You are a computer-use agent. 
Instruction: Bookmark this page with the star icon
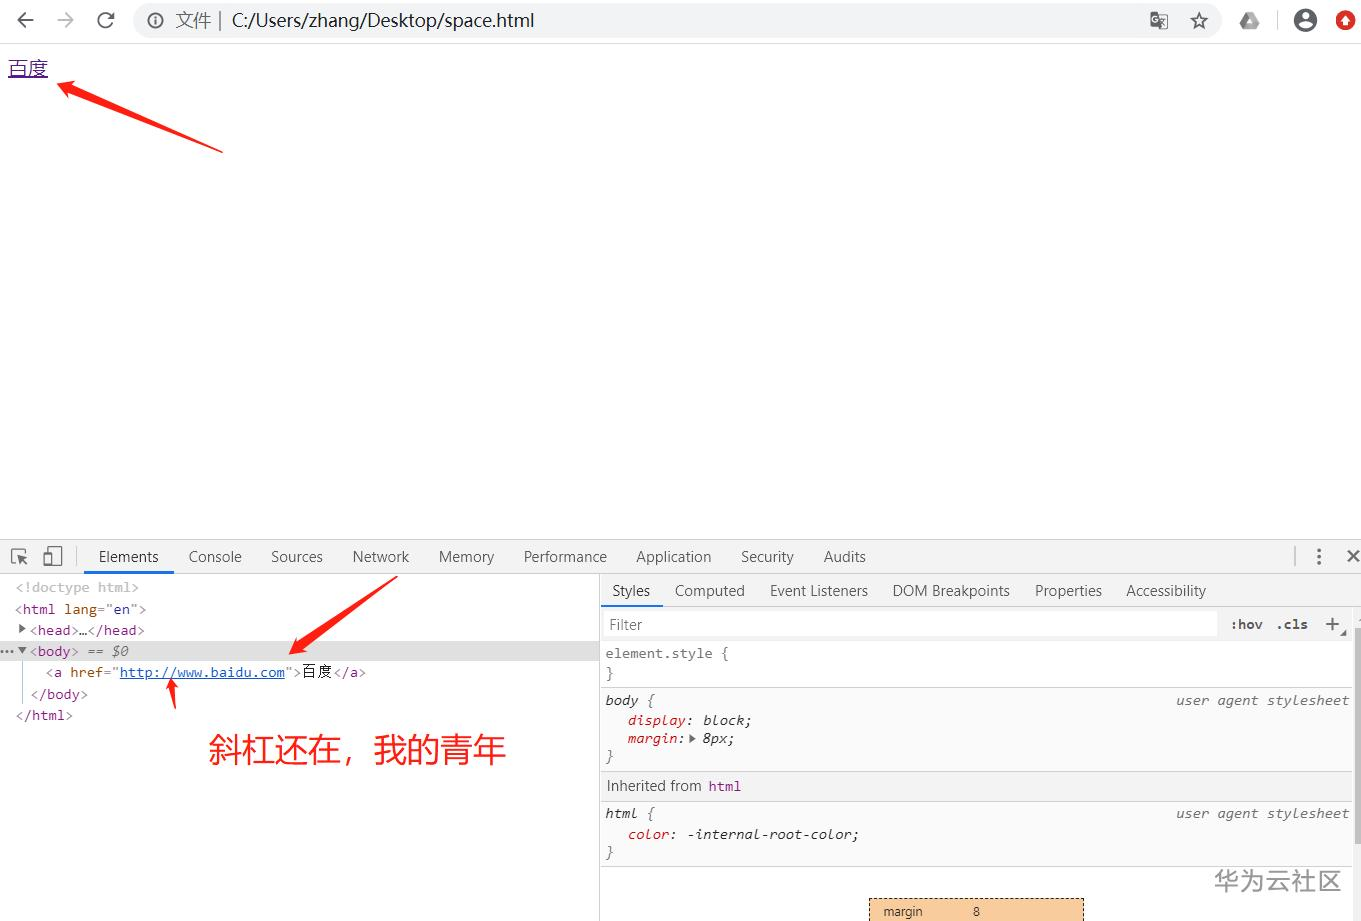coord(1199,20)
